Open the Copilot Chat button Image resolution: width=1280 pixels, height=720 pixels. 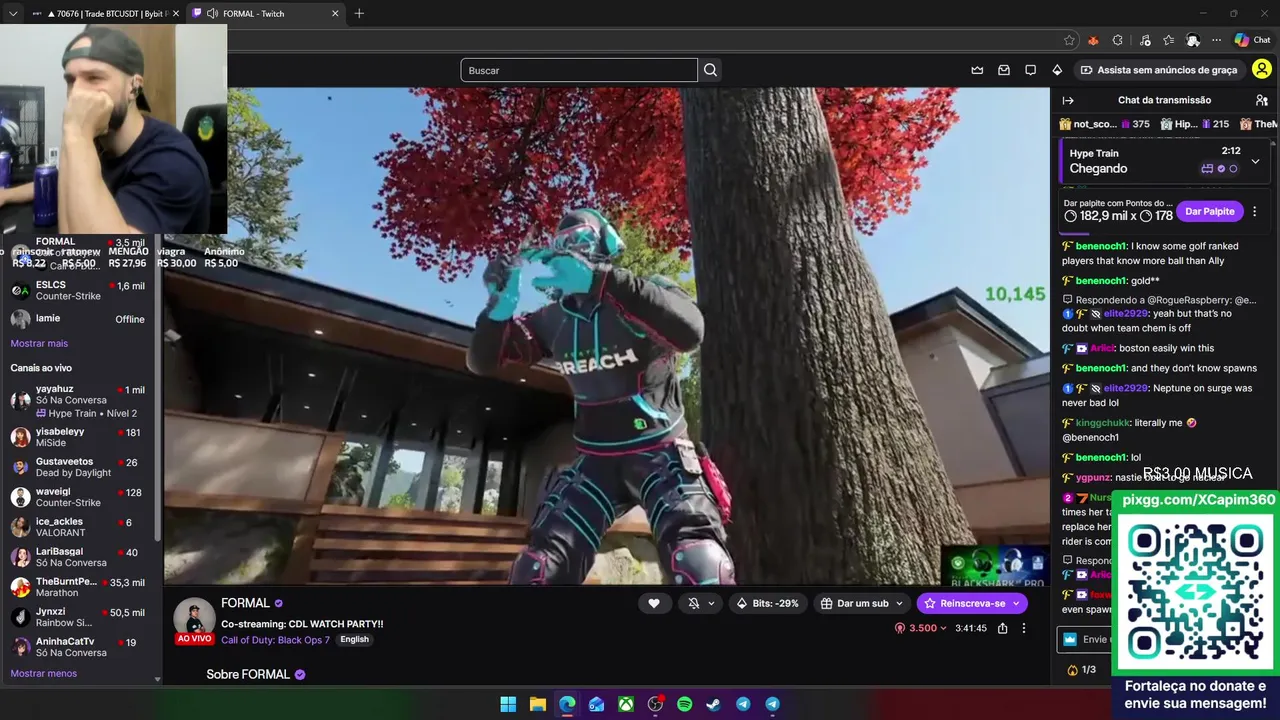coord(1252,40)
